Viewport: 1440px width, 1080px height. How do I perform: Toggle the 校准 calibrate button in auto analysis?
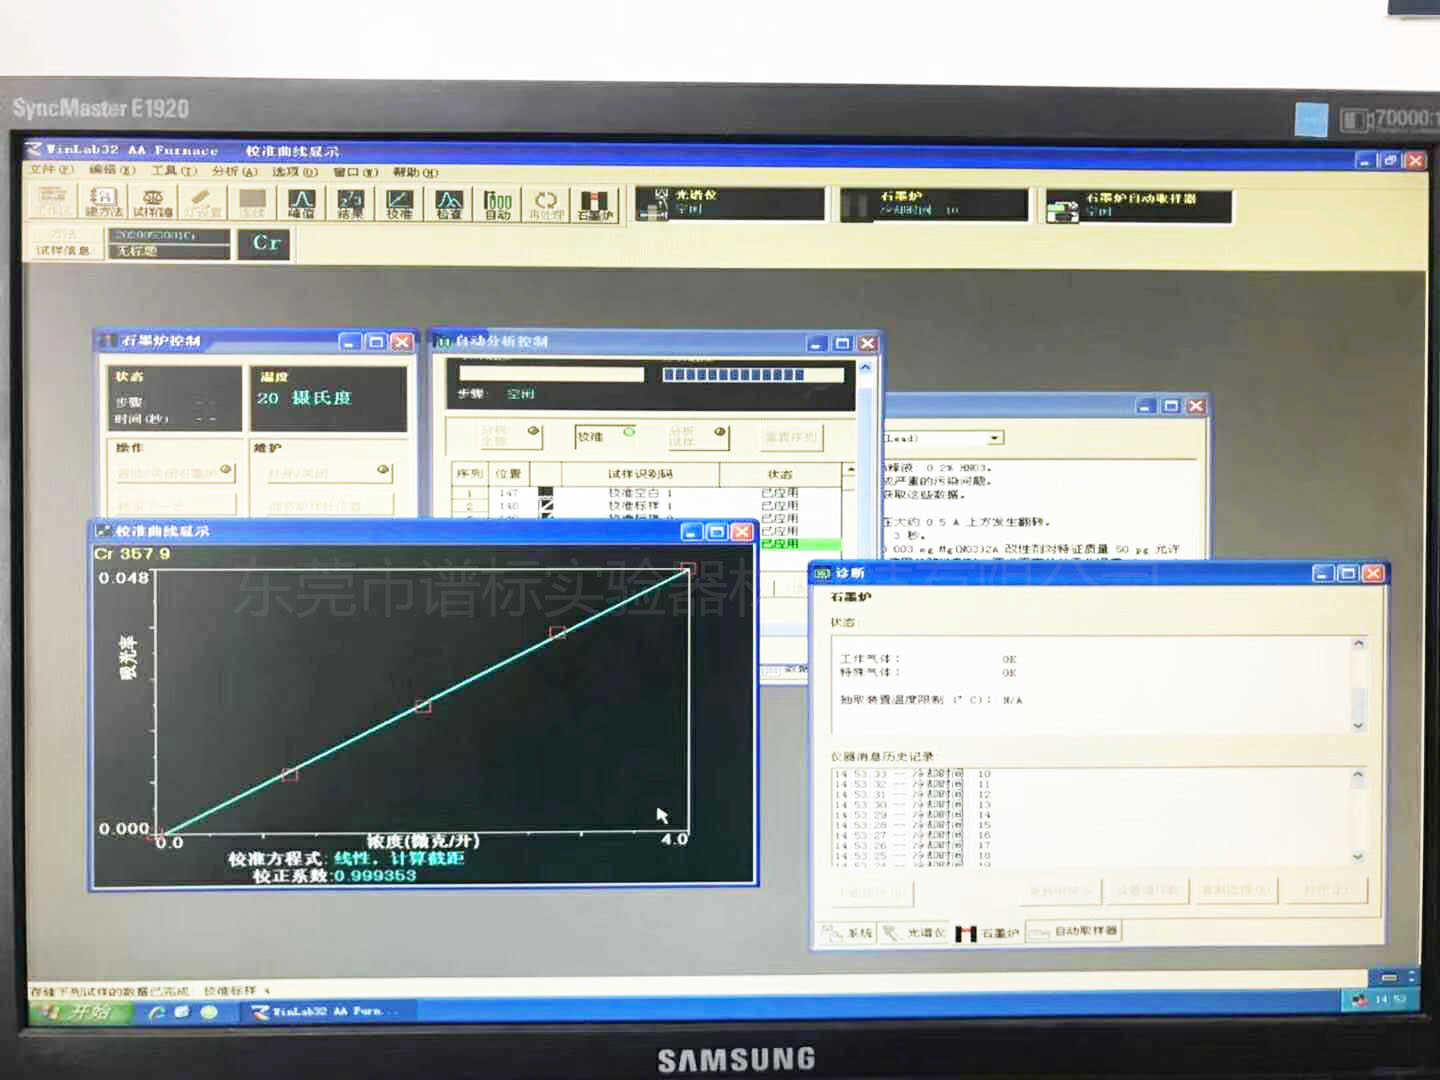pos(605,435)
